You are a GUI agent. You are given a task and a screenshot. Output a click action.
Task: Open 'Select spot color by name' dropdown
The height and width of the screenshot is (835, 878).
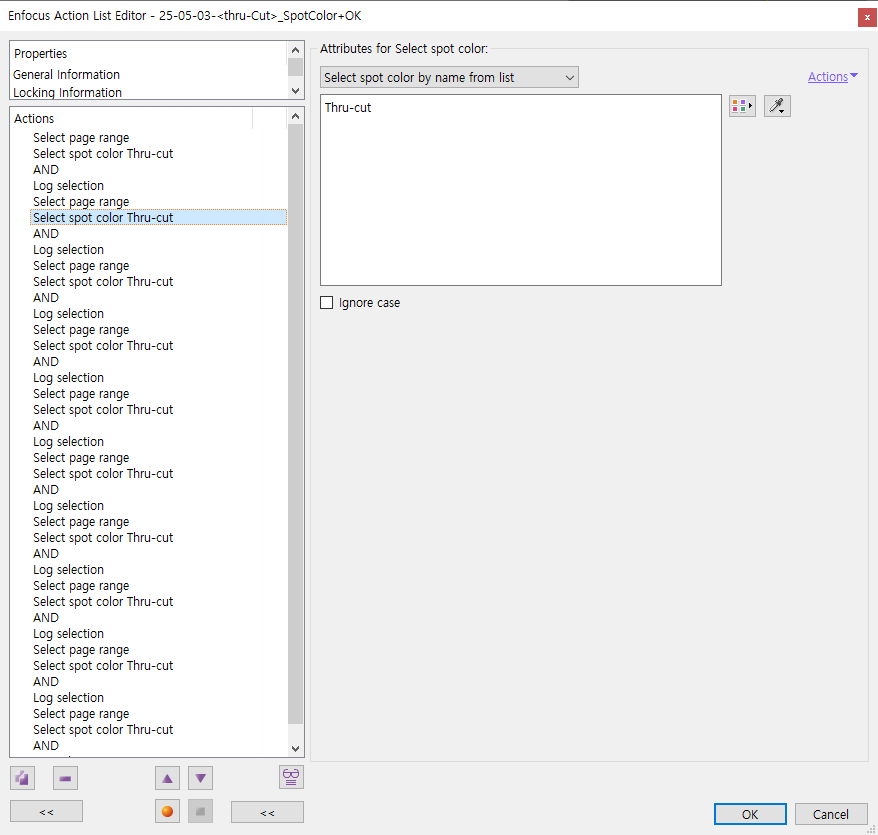click(449, 77)
